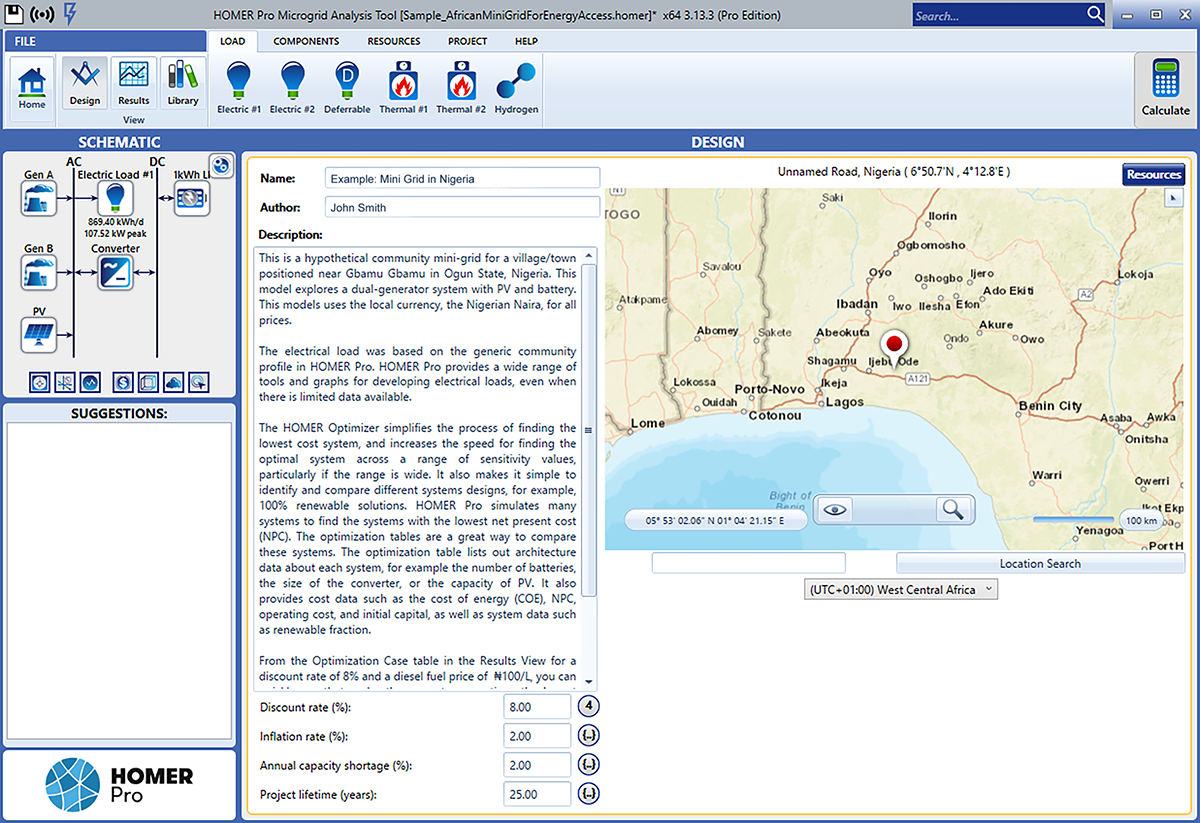Screen dimensions: 1200x823
Task: Open the Library view
Action: pyautogui.click(x=183, y=80)
